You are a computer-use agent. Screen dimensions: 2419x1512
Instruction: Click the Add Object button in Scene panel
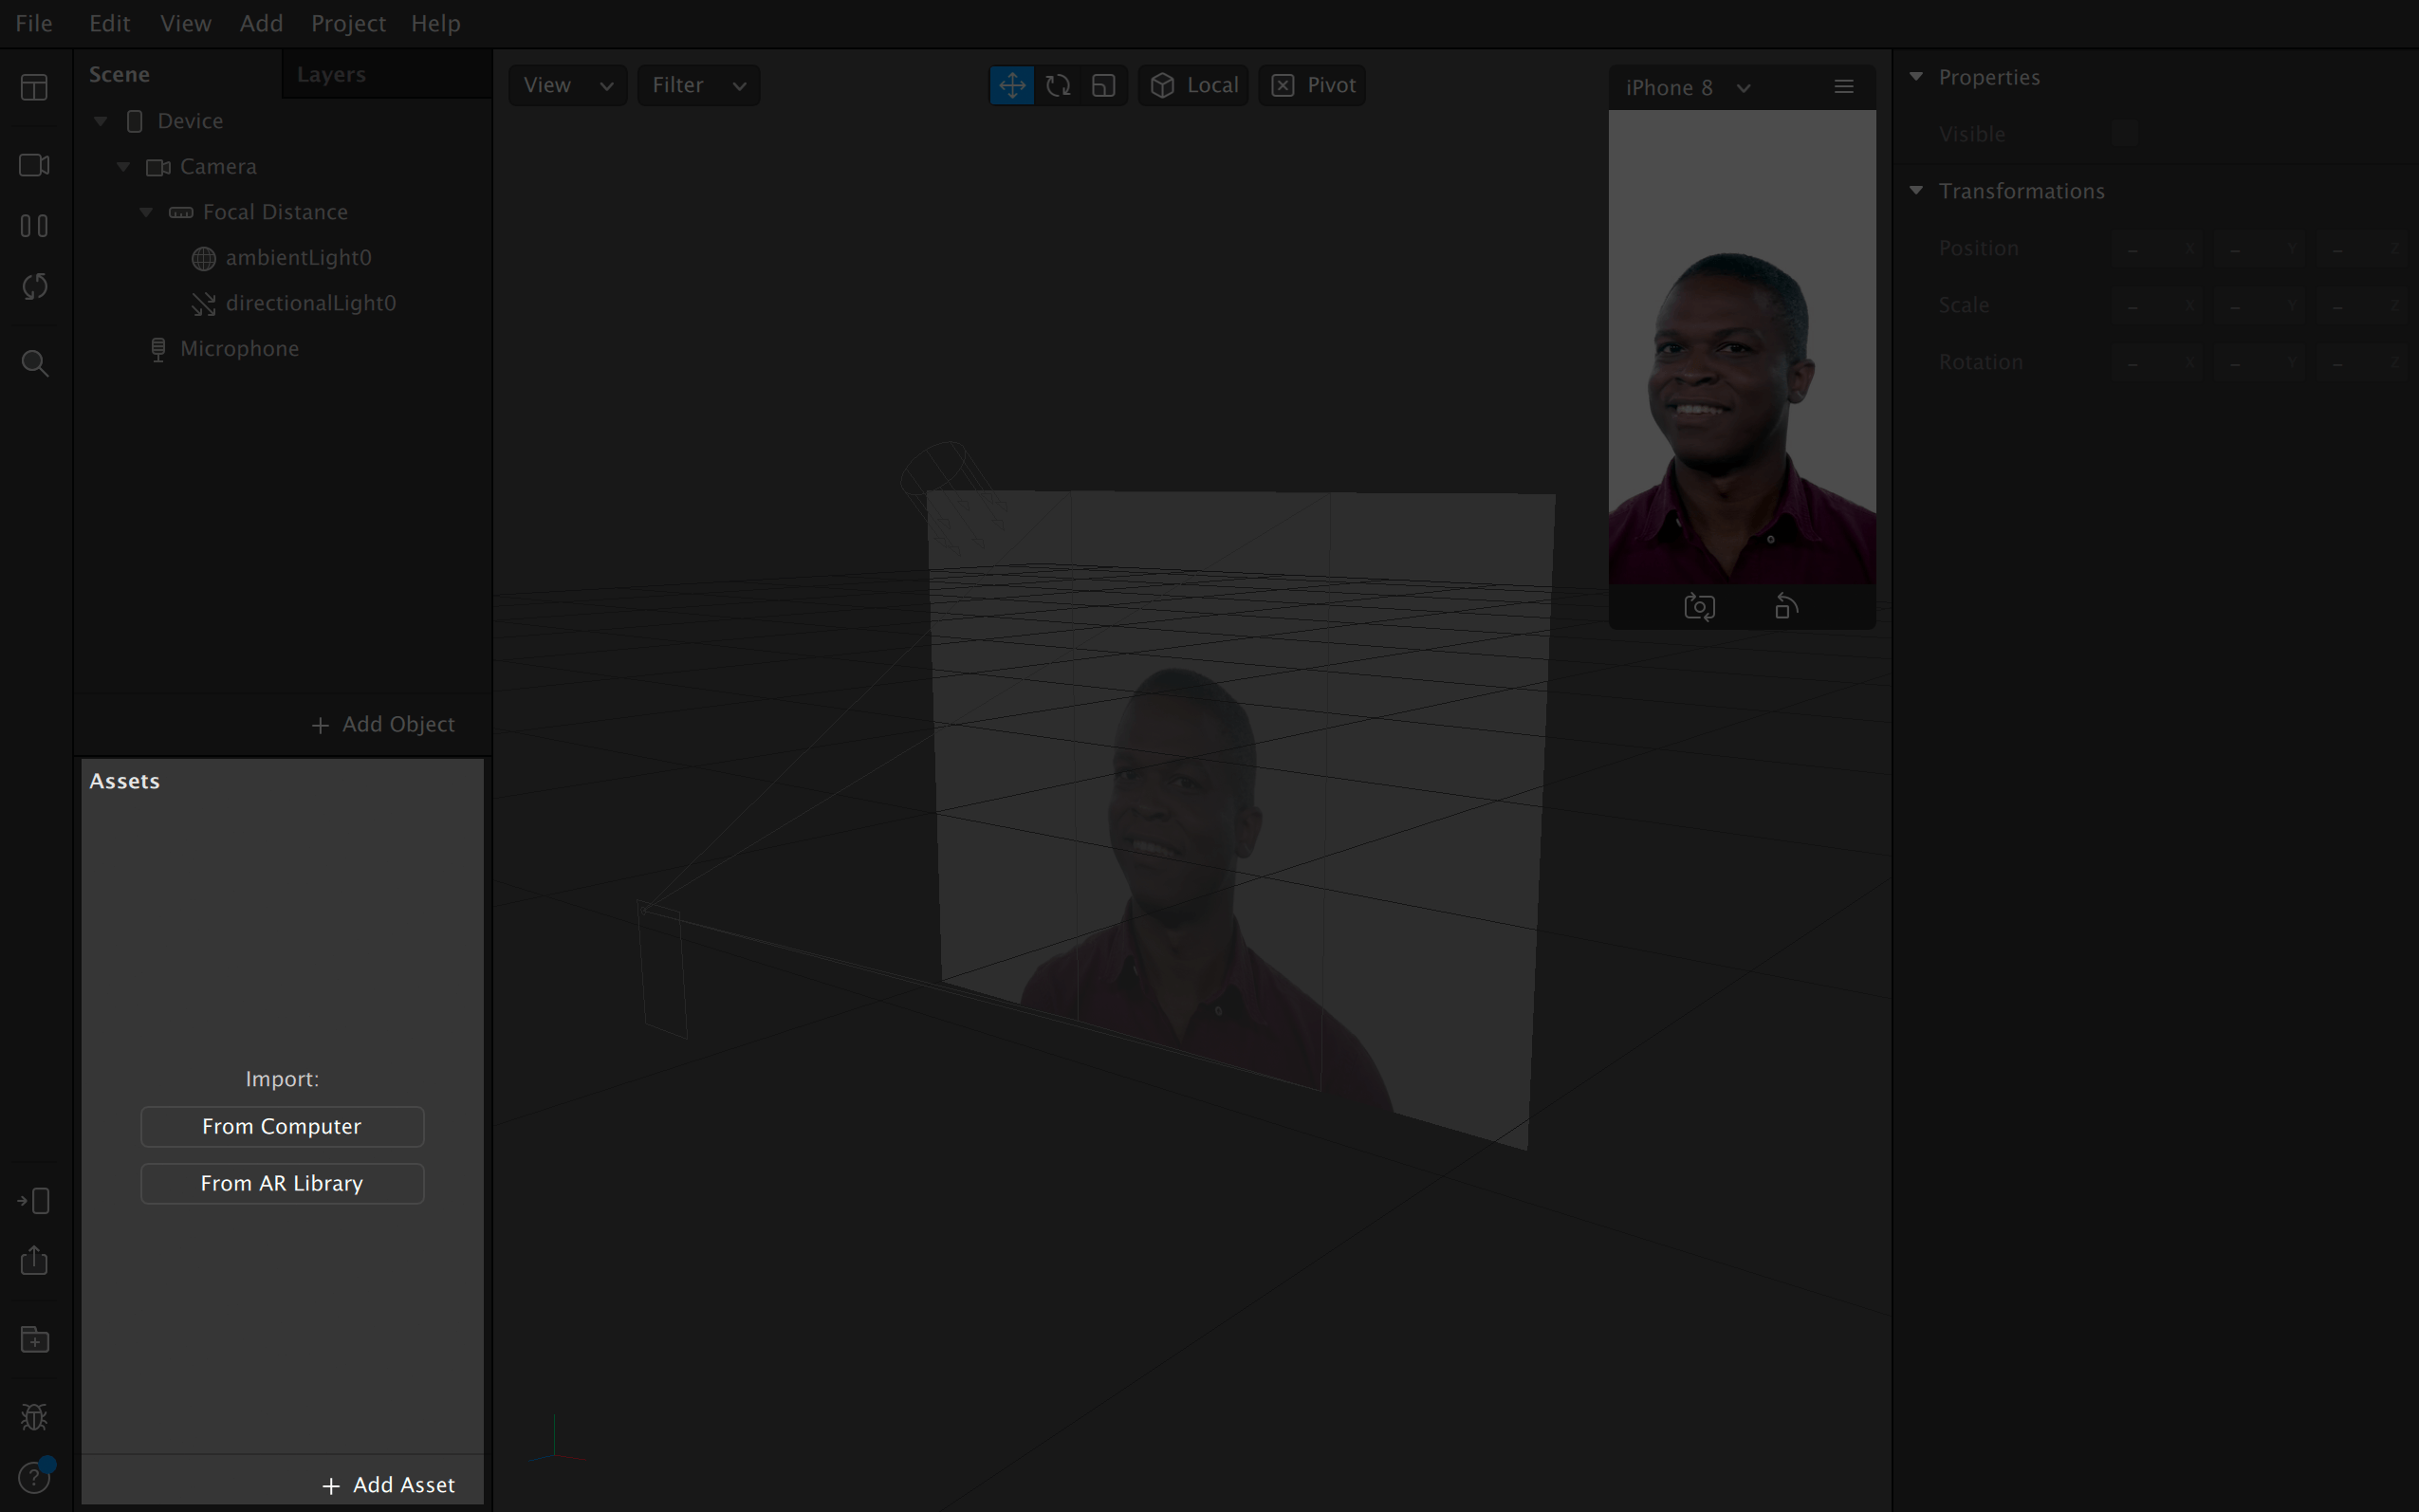tap(381, 723)
